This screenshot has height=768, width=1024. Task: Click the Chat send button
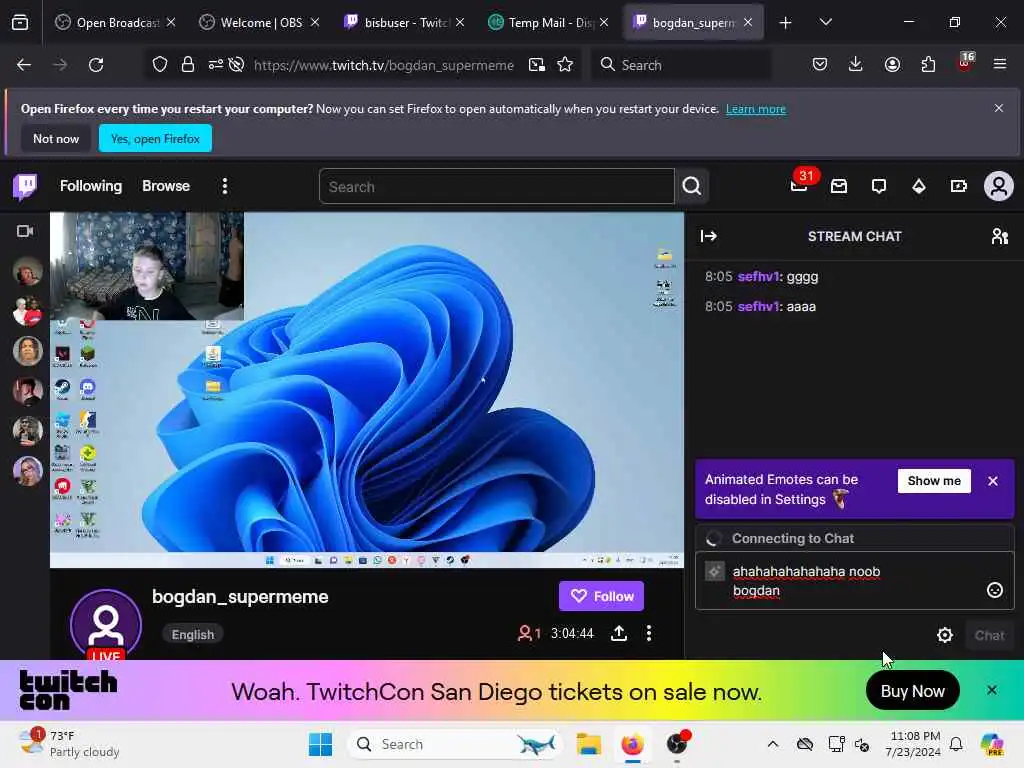coord(989,635)
